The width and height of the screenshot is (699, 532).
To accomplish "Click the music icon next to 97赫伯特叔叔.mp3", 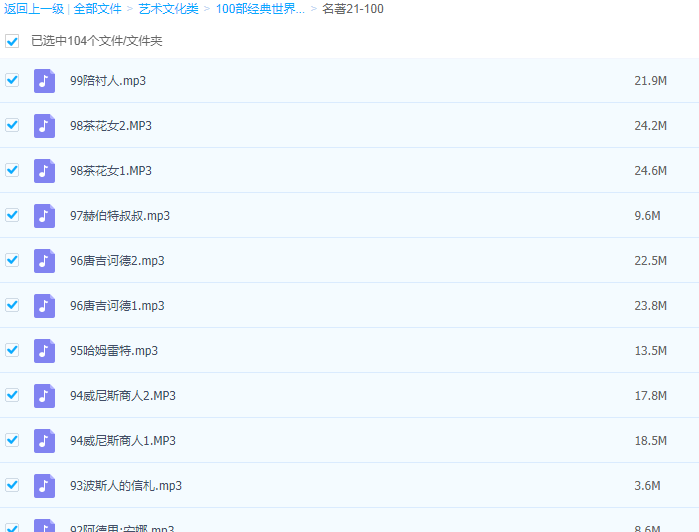I will pos(44,216).
